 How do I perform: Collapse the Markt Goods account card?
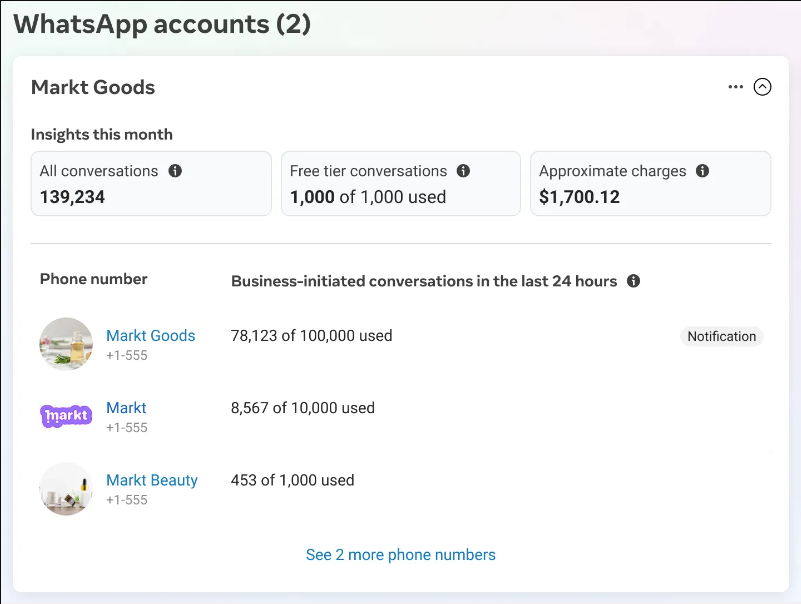click(762, 87)
